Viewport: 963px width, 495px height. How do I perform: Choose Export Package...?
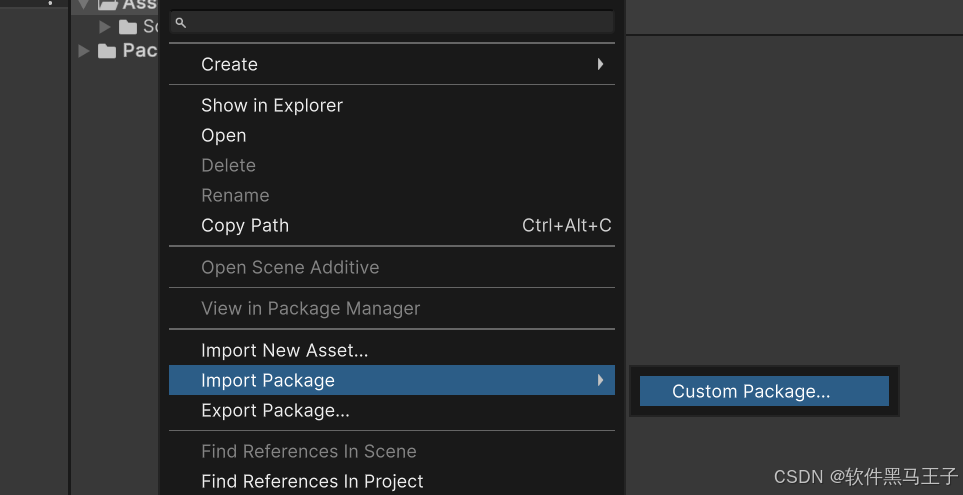pos(275,410)
